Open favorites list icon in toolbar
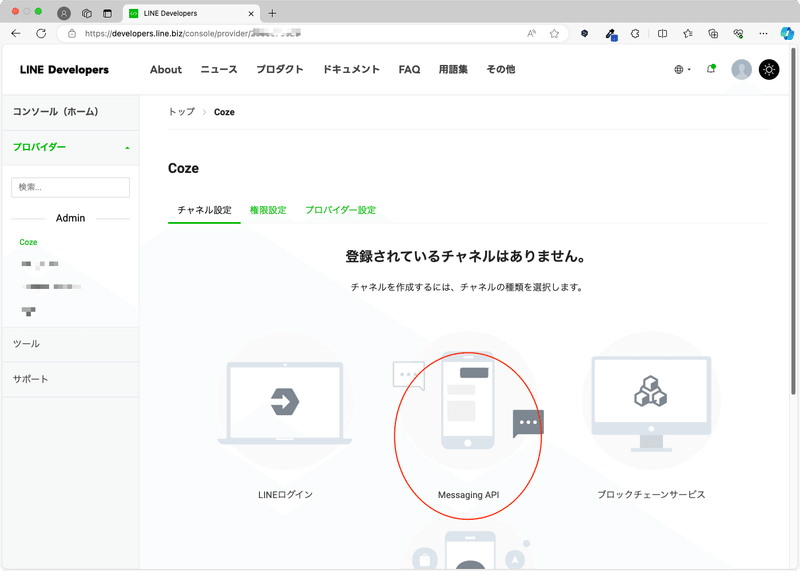The height and width of the screenshot is (571, 800). [x=688, y=34]
